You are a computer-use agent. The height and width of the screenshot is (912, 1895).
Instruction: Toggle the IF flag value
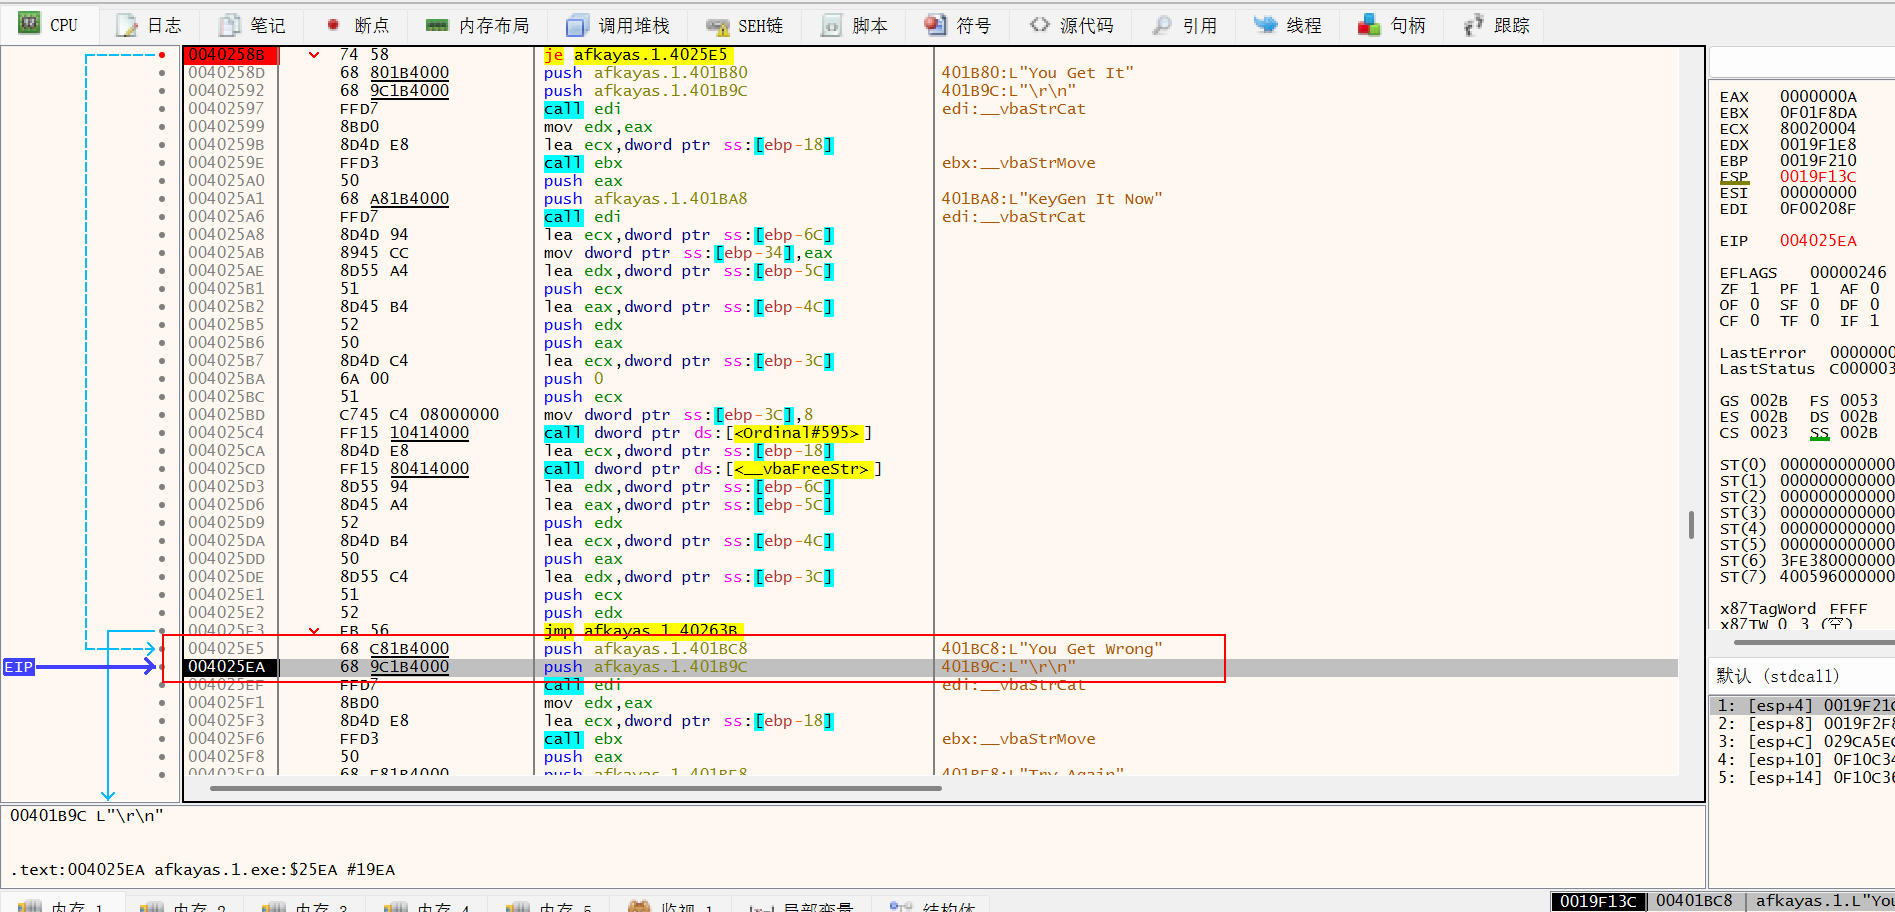pos(1874,320)
